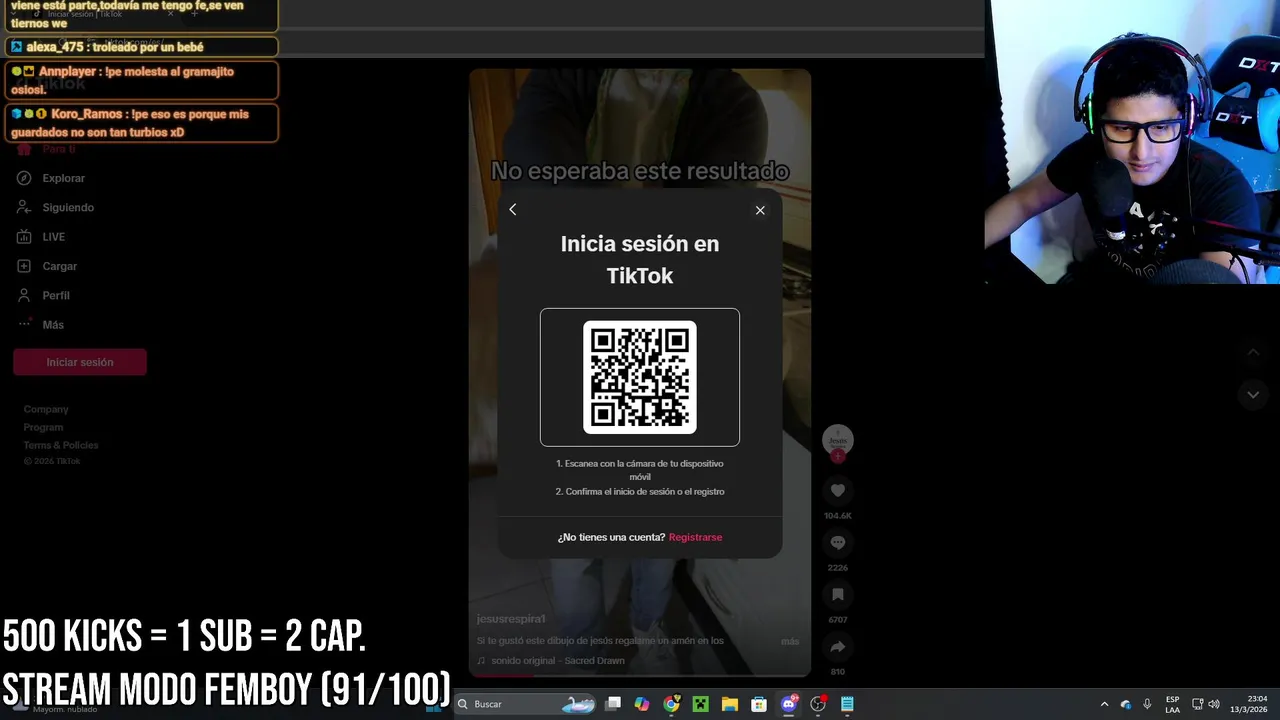Open the volume tray icon

[1214, 704]
